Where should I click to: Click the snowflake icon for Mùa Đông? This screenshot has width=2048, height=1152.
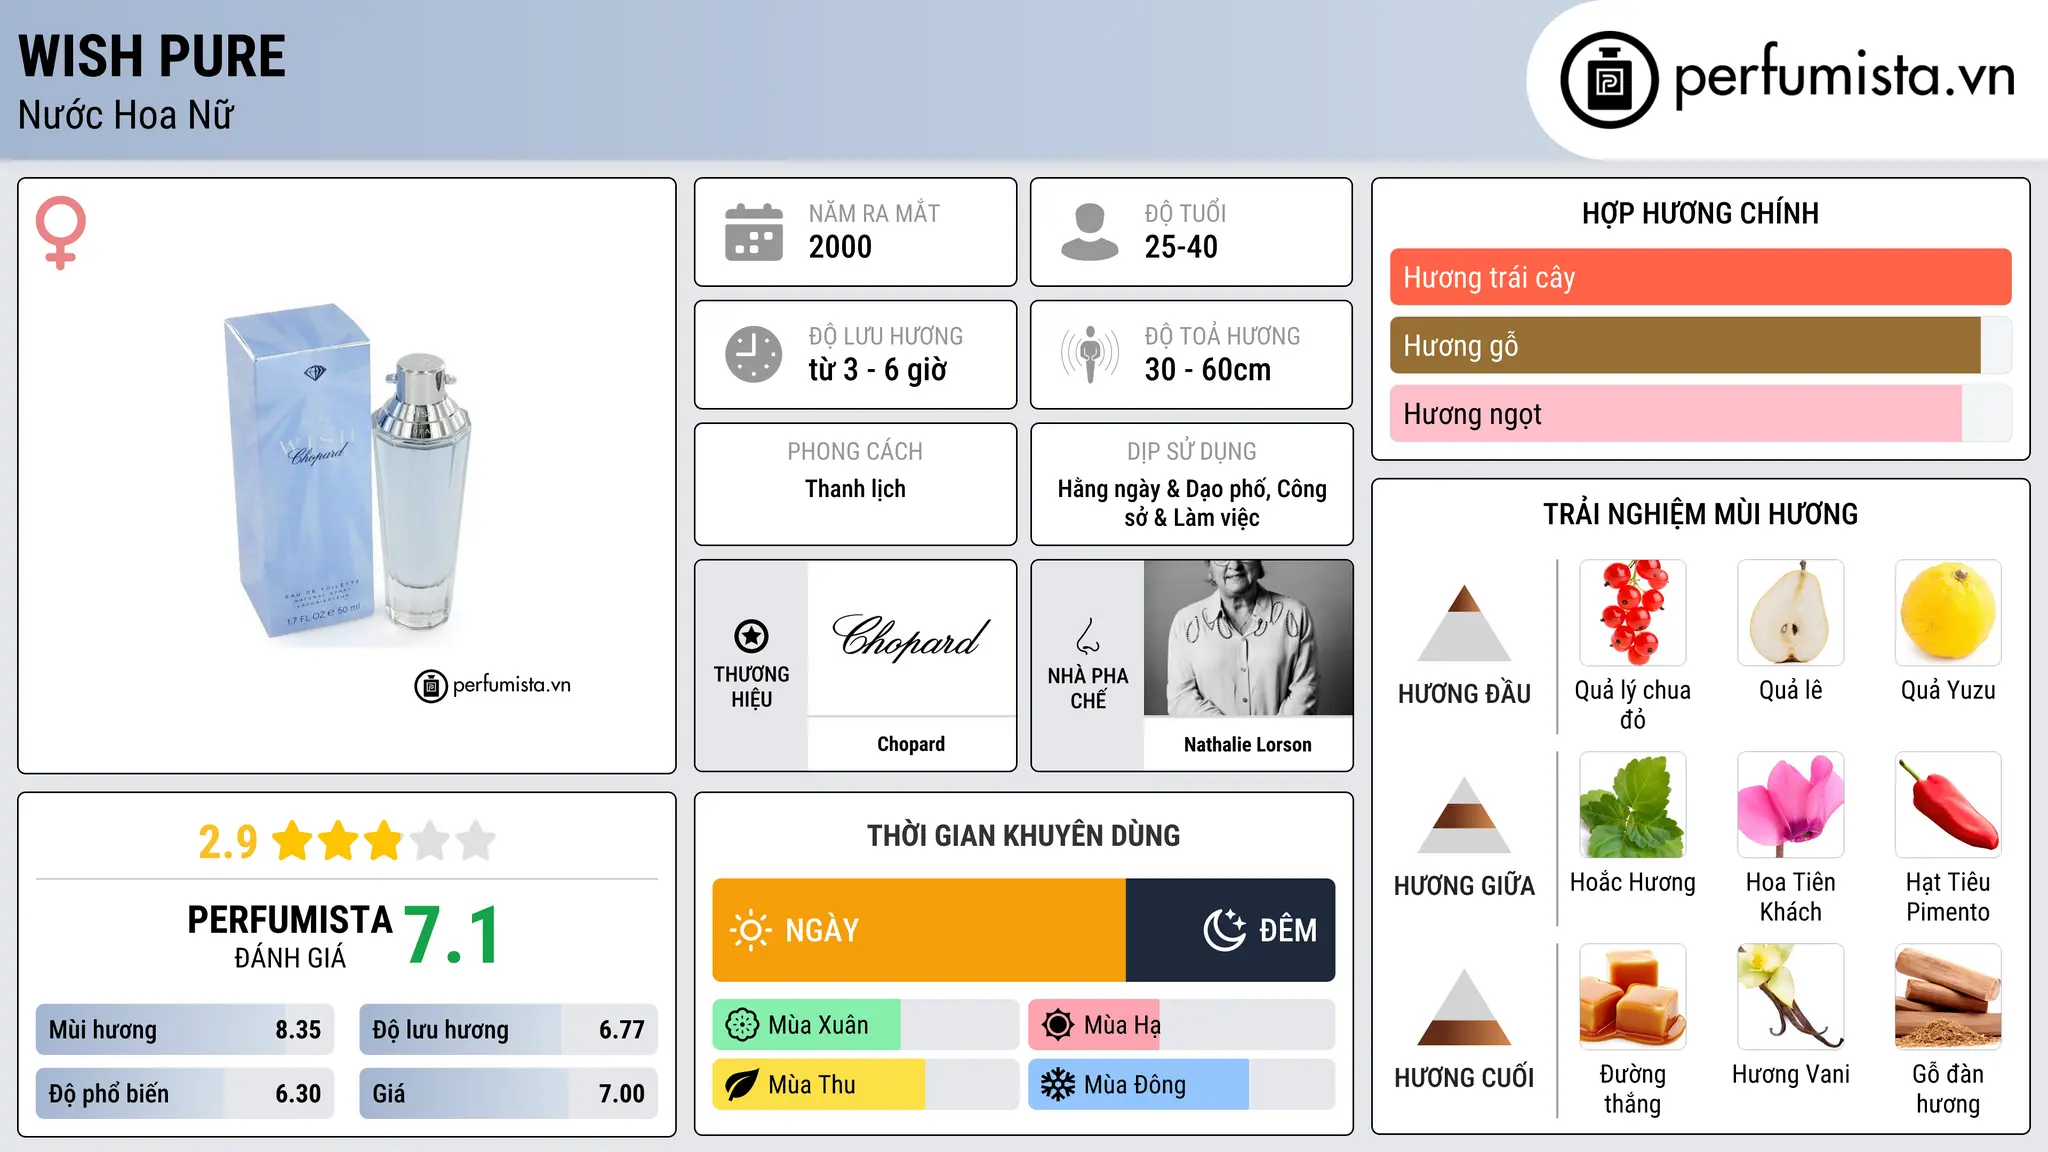pyautogui.click(x=1058, y=1085)
